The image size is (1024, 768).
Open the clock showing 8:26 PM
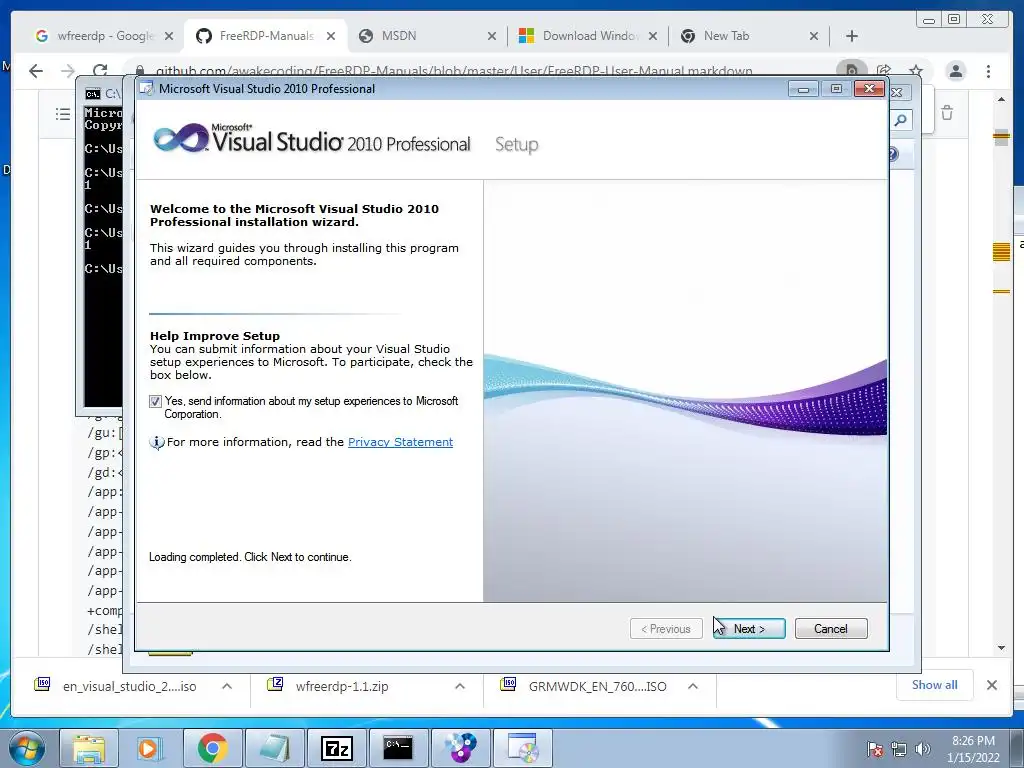click(973, 749)
